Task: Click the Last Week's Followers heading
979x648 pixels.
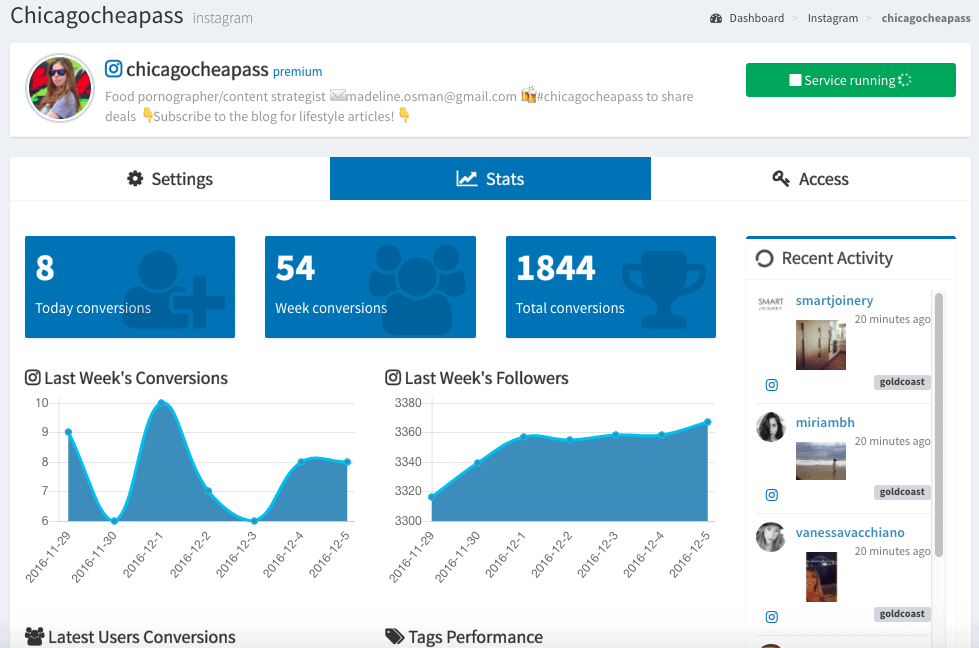Action: 486,378
